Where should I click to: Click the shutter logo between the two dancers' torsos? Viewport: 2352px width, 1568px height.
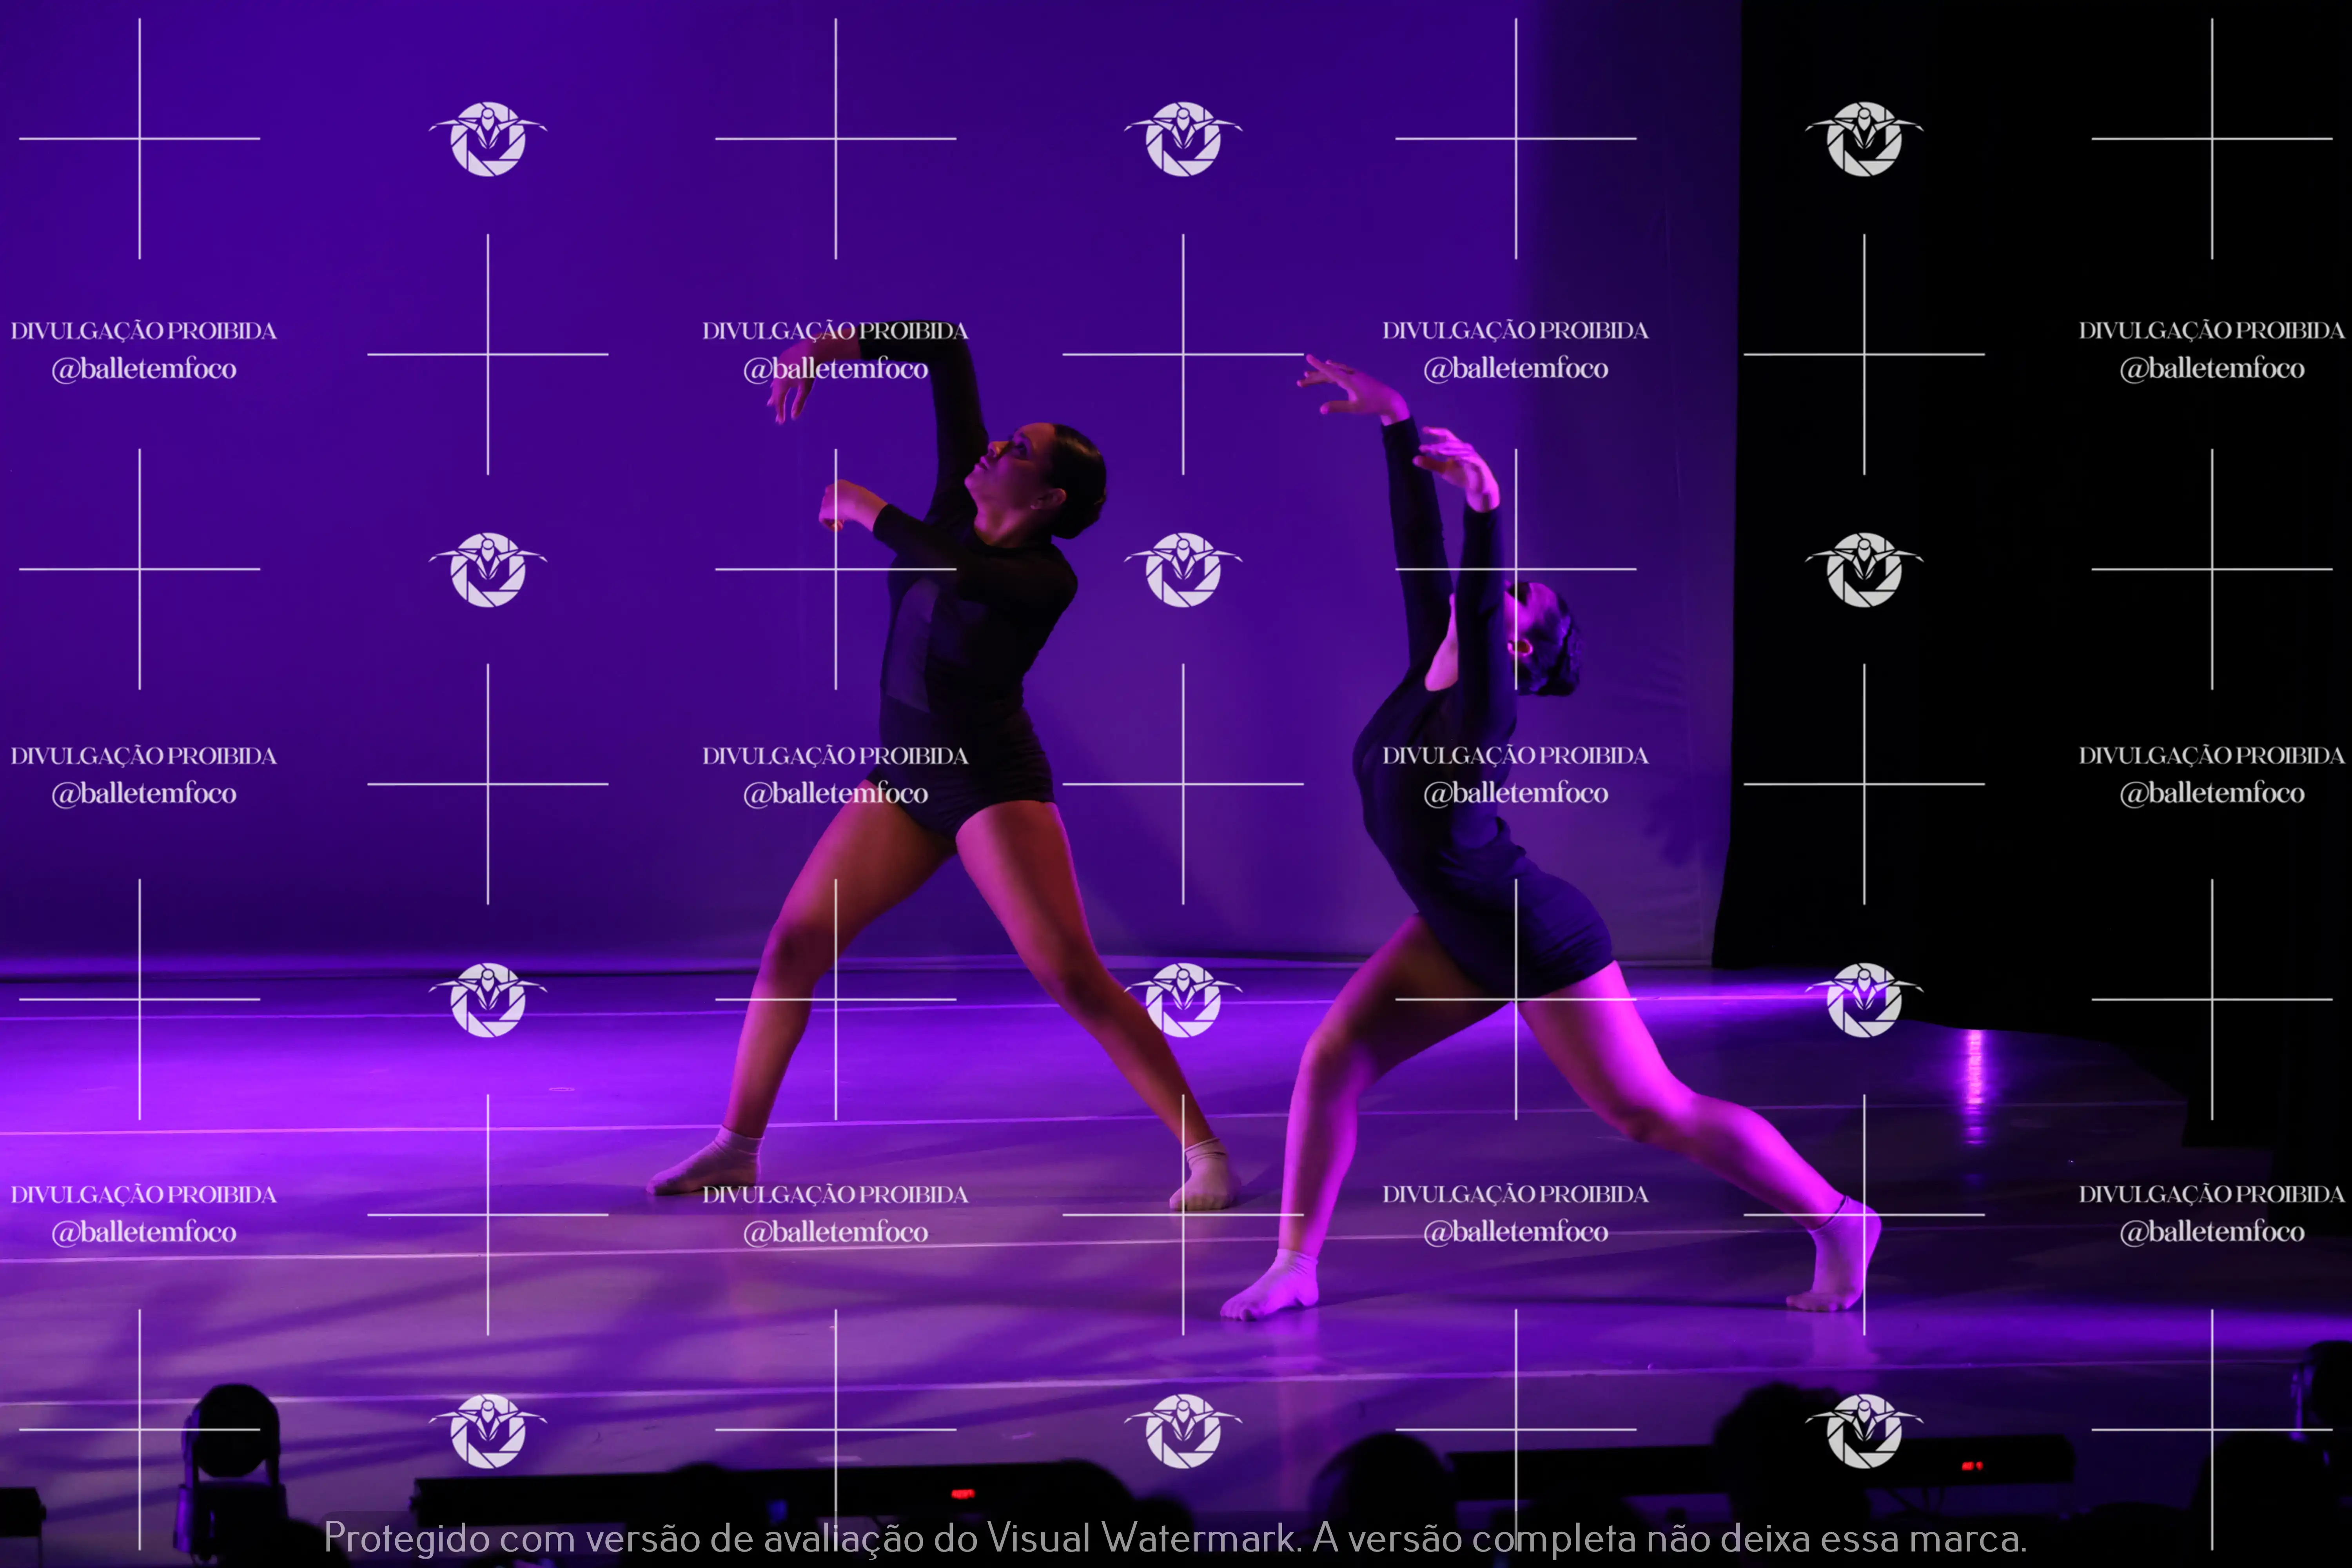click(1183, 570)
